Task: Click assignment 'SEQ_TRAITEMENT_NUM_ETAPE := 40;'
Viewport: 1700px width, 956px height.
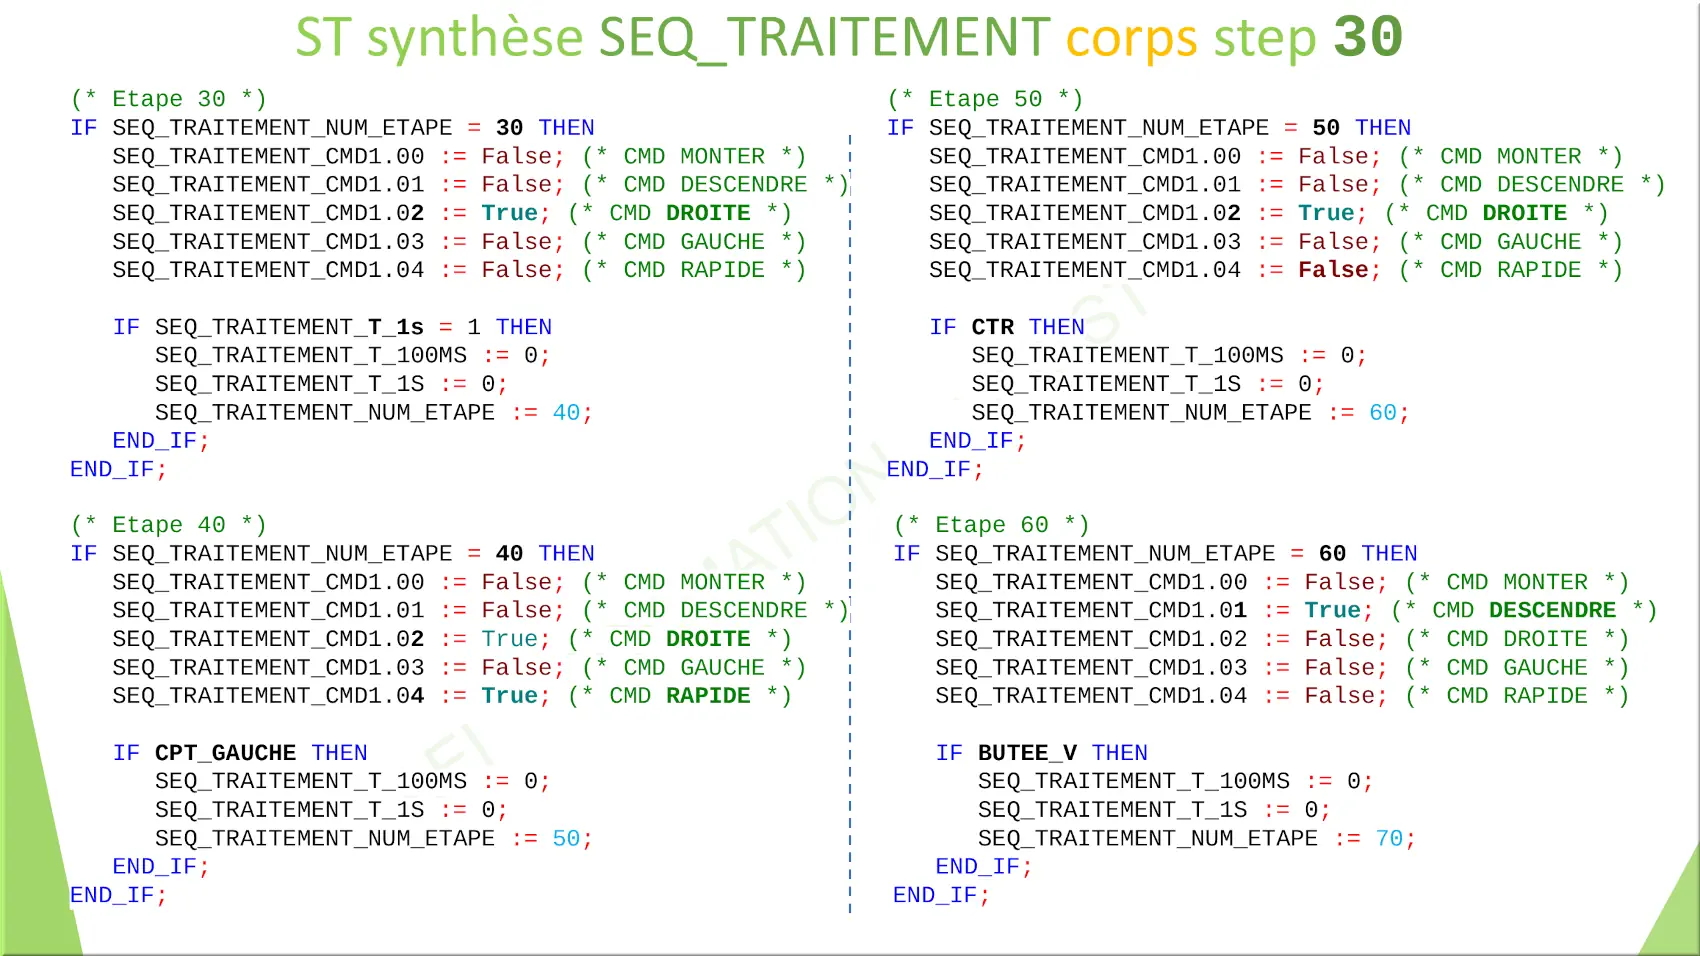Action: 374,413
